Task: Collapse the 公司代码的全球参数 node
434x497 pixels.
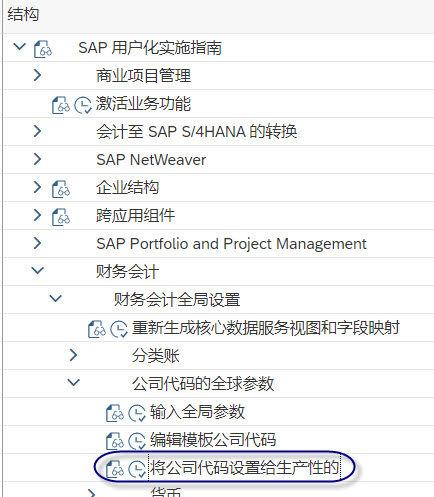Action: [x=74, y=382]
